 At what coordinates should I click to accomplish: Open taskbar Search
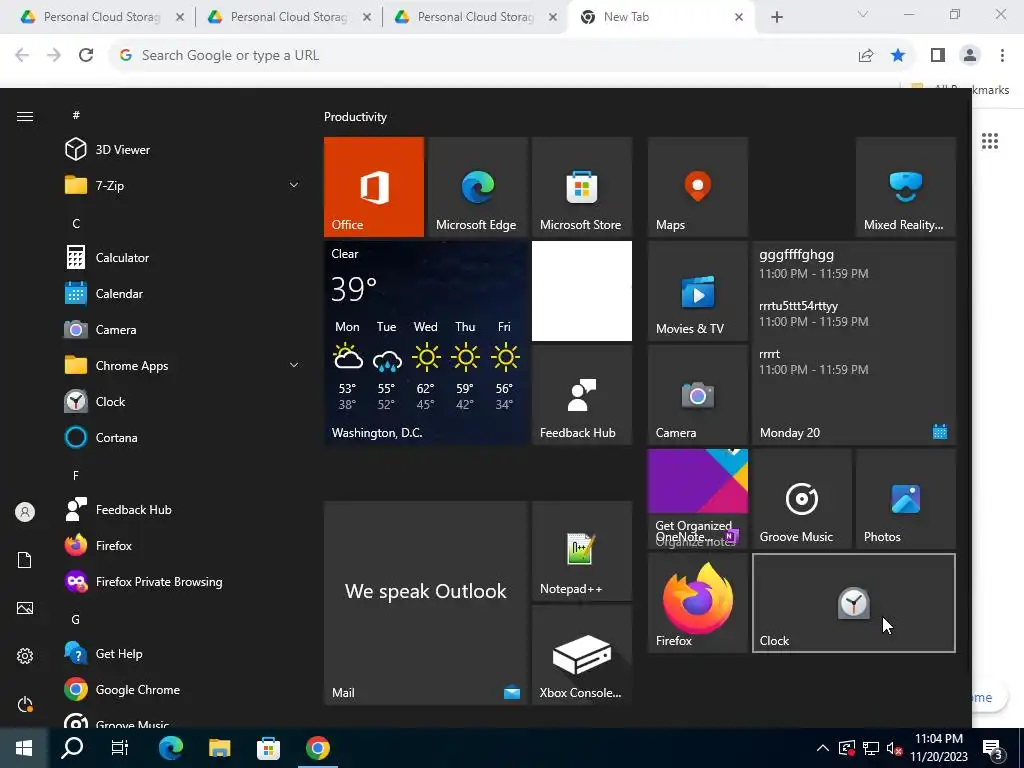click(x=72, y=748)
